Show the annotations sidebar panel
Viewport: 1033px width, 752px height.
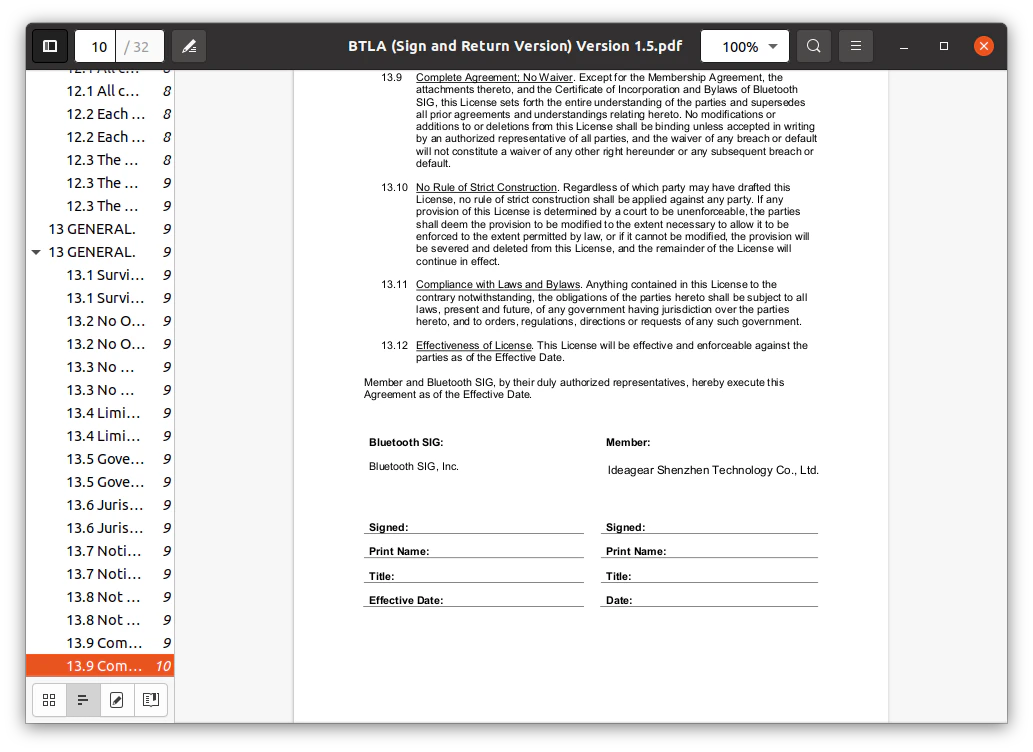[117, 699]
